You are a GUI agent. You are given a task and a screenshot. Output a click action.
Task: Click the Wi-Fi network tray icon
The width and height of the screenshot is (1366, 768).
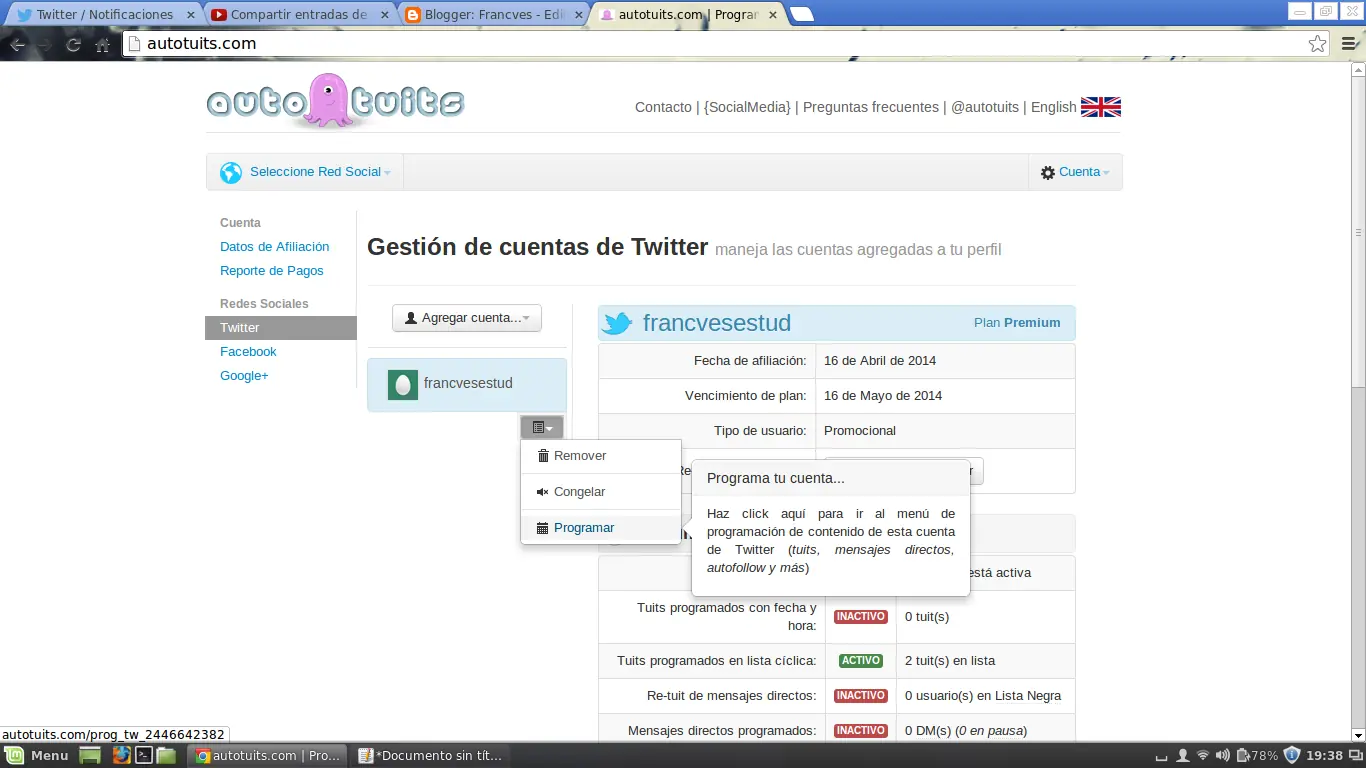tap(1203, 755)
